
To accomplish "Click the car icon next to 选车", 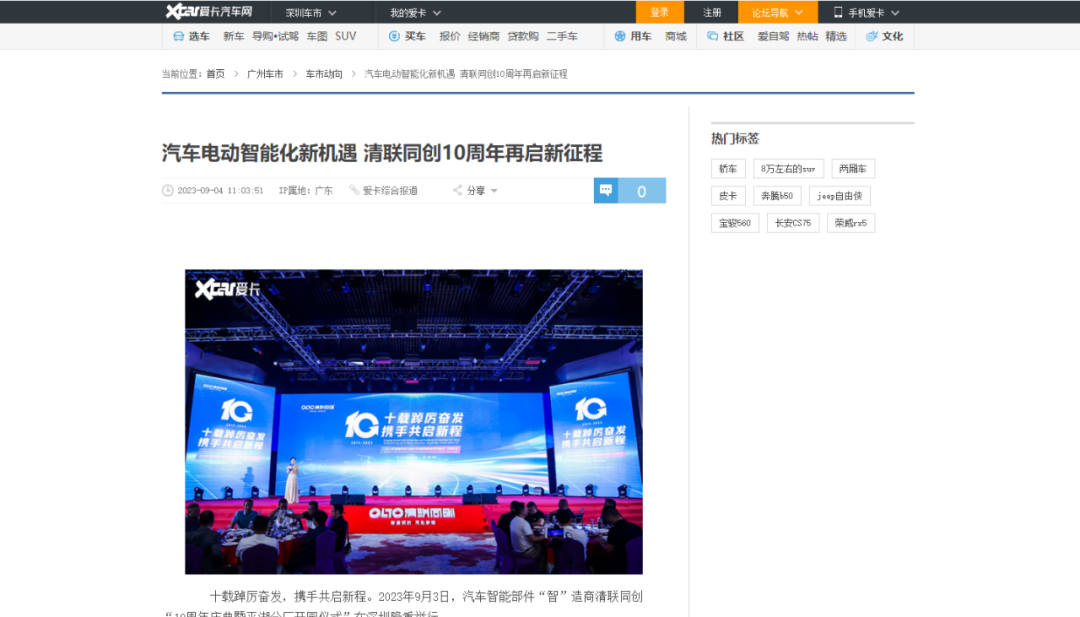I will click(178, 36).
